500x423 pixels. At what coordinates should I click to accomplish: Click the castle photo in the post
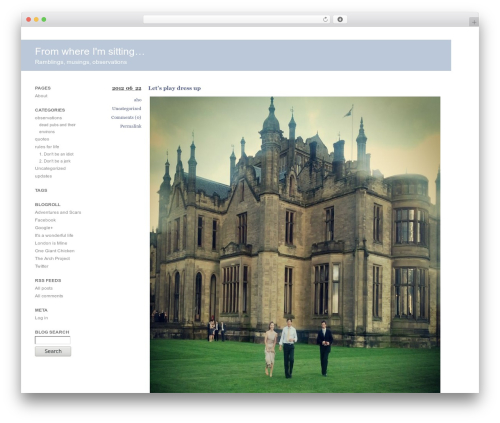tap(295, 244)
